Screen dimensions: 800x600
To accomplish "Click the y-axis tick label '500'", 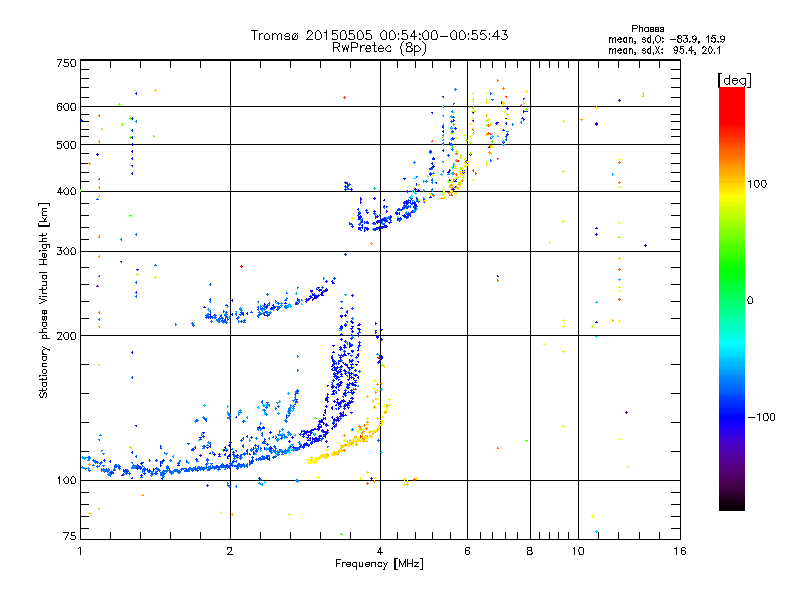I will pyautogui.click(x=66, y=145).
